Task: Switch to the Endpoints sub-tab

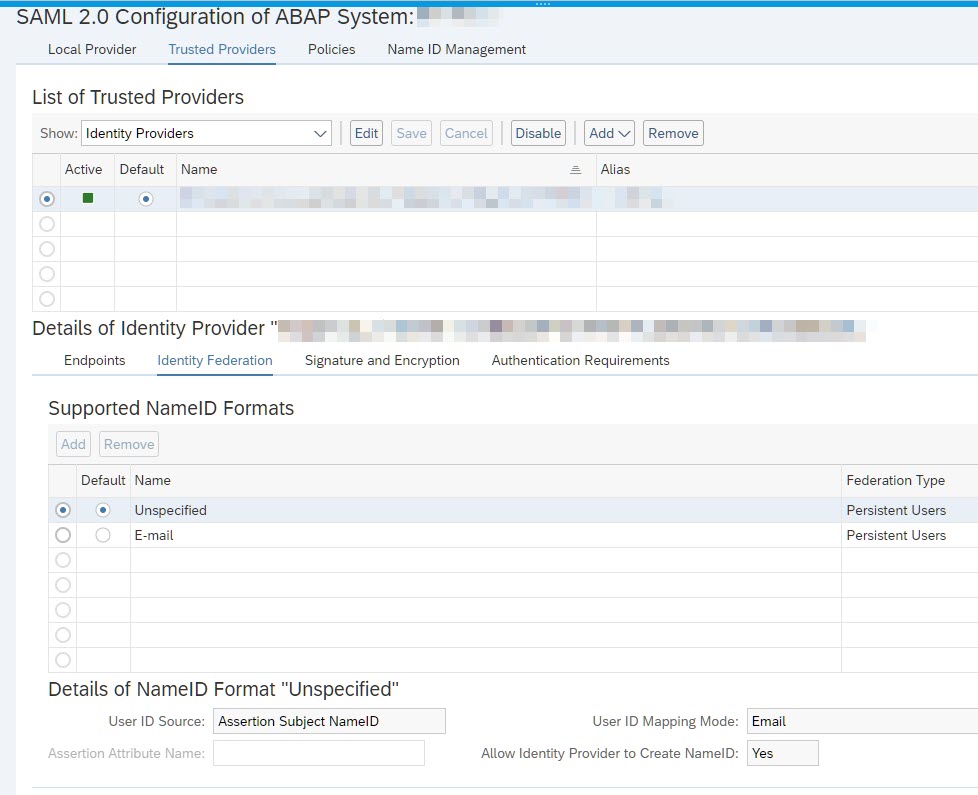Action: (x=95, y=360)
